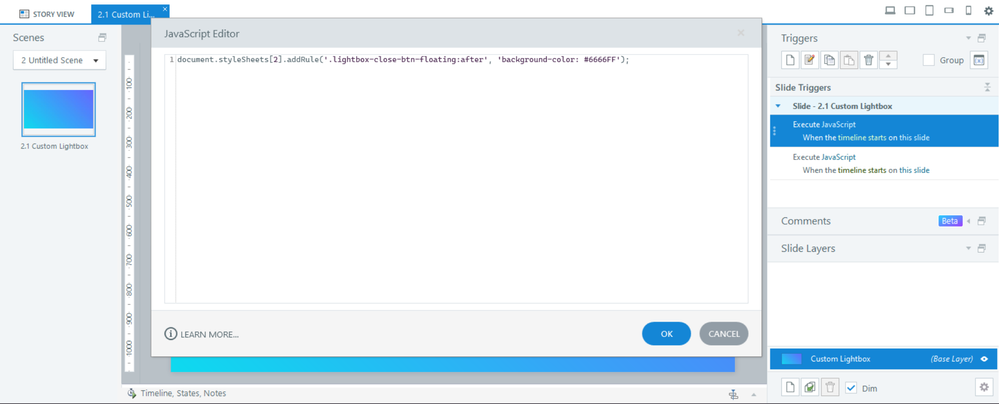Click the Custom Lightbox layer color thumbnail
The image size is (999, 404).
[x=791, y=359]
